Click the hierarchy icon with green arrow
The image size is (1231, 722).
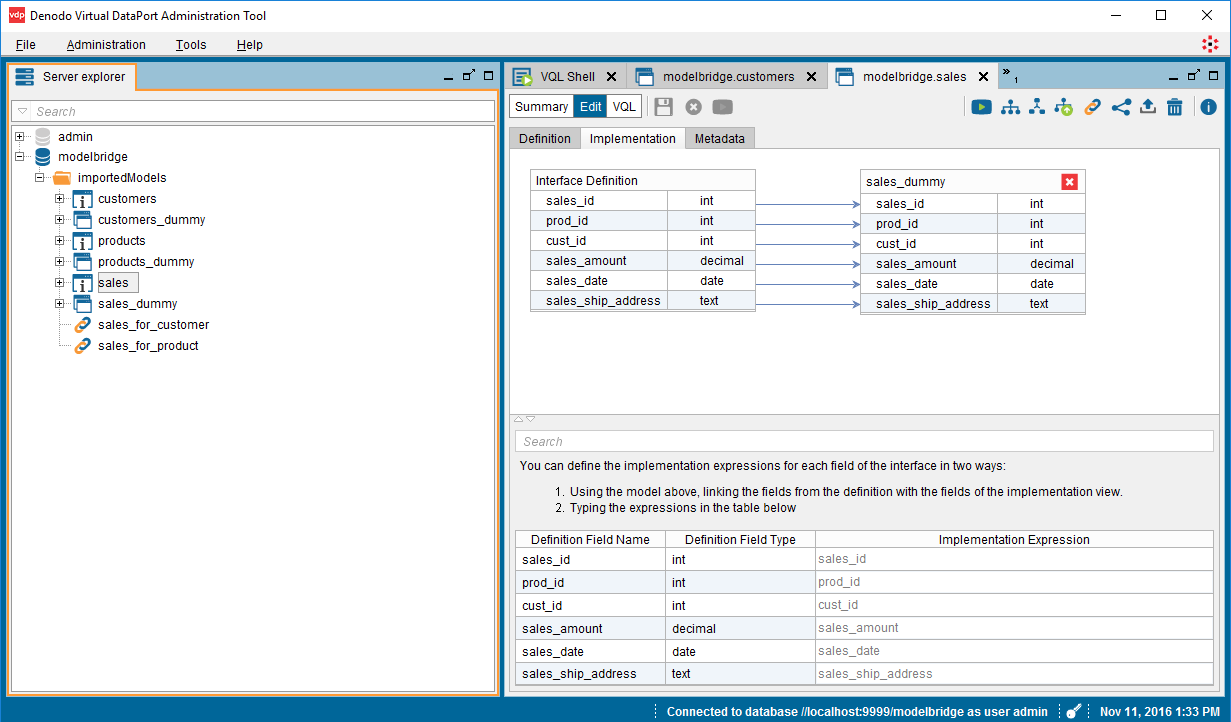(x=1064, y=107)
